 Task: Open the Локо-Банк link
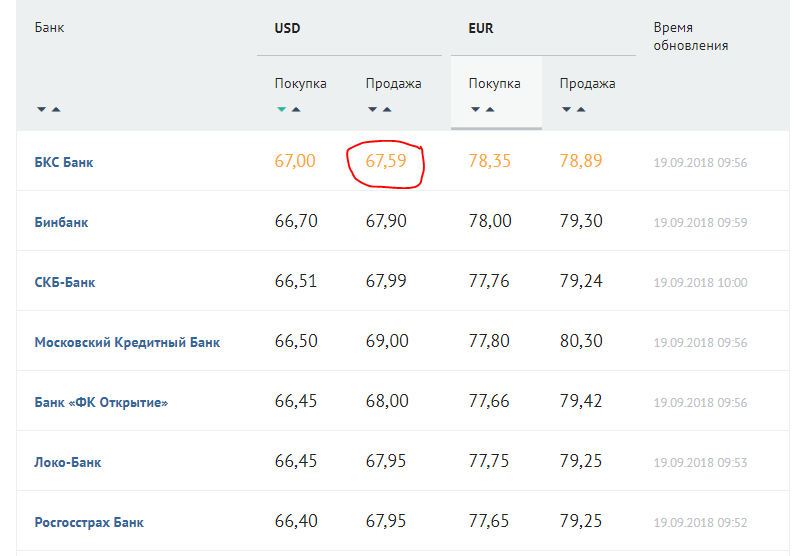click(68, 462)
